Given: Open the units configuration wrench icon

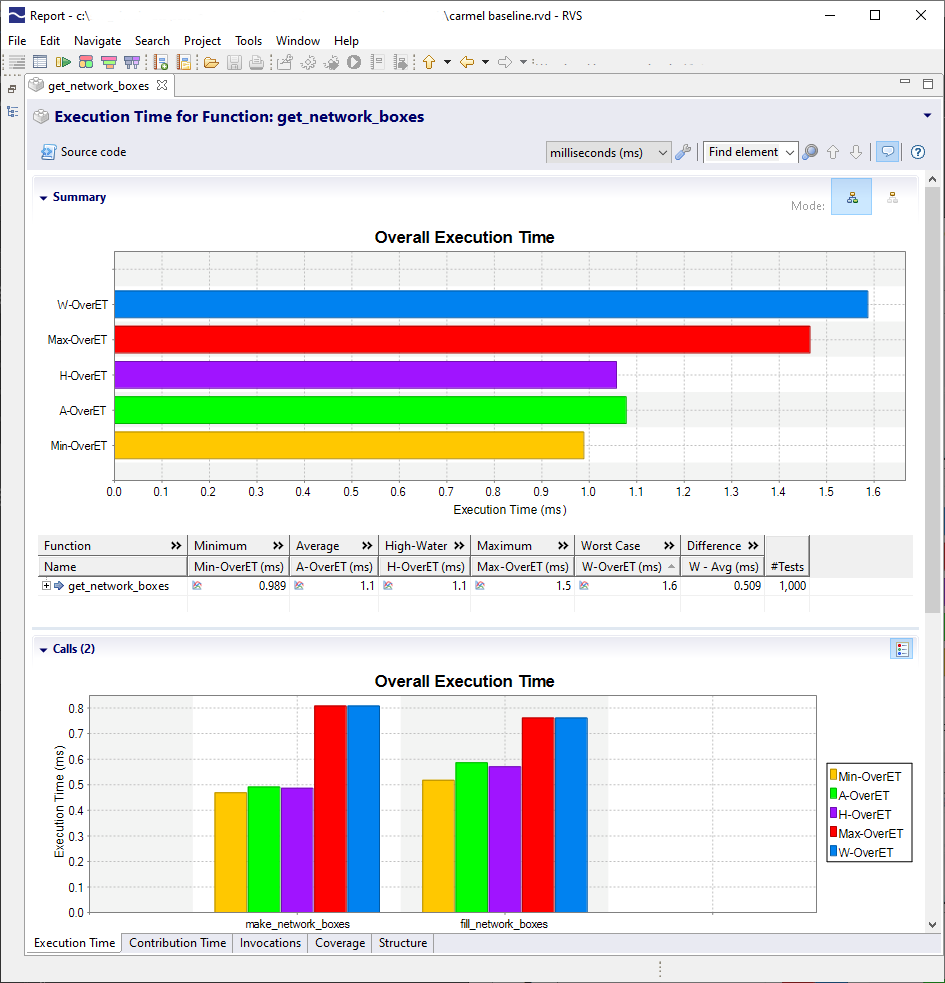Looking at the screenshot, I should (x=684, y=152).
